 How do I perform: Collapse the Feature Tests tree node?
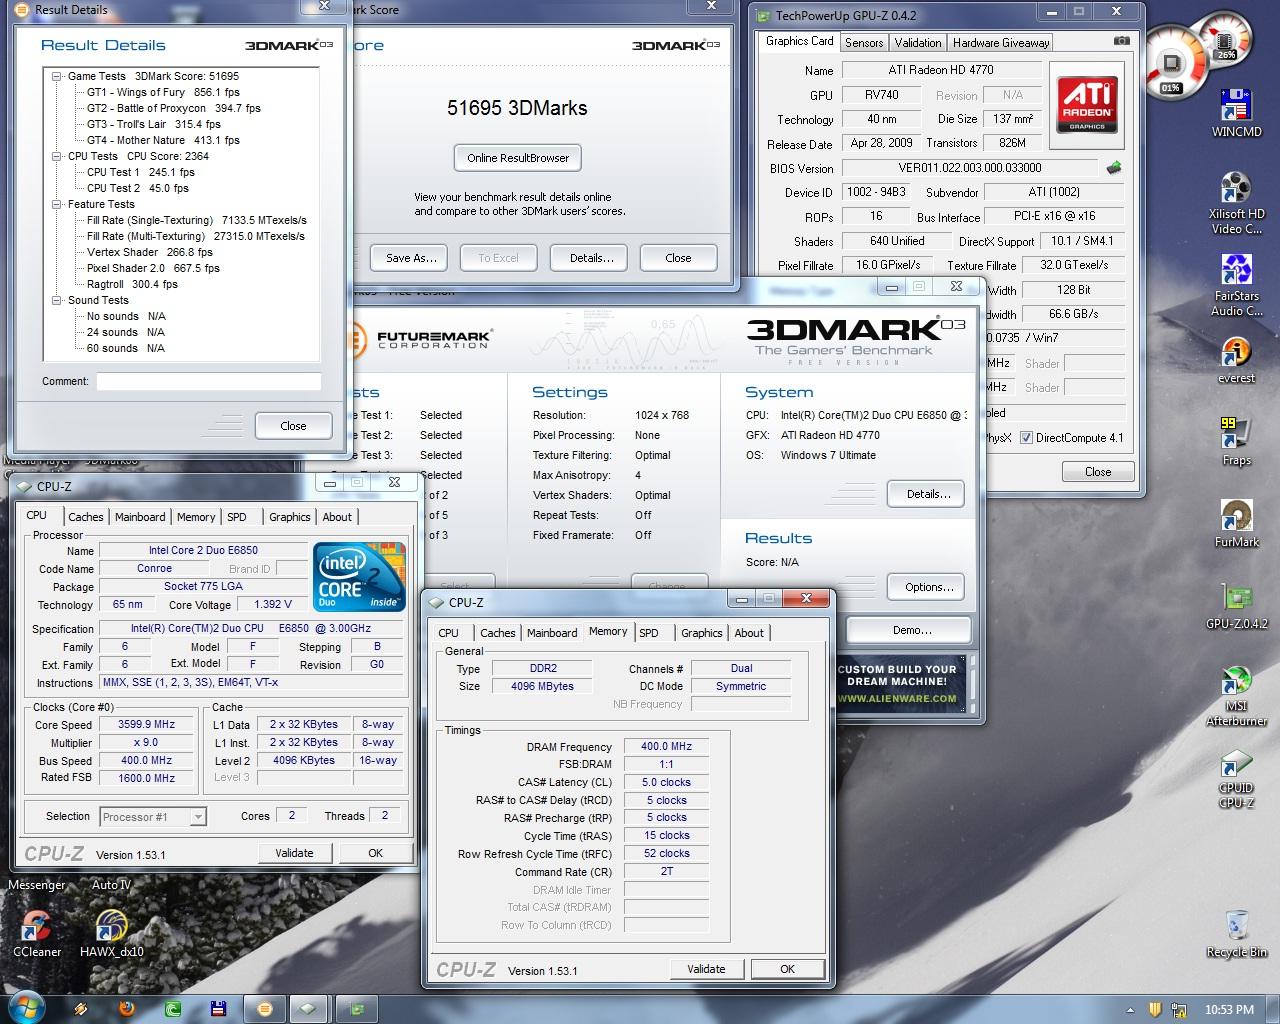57,204
